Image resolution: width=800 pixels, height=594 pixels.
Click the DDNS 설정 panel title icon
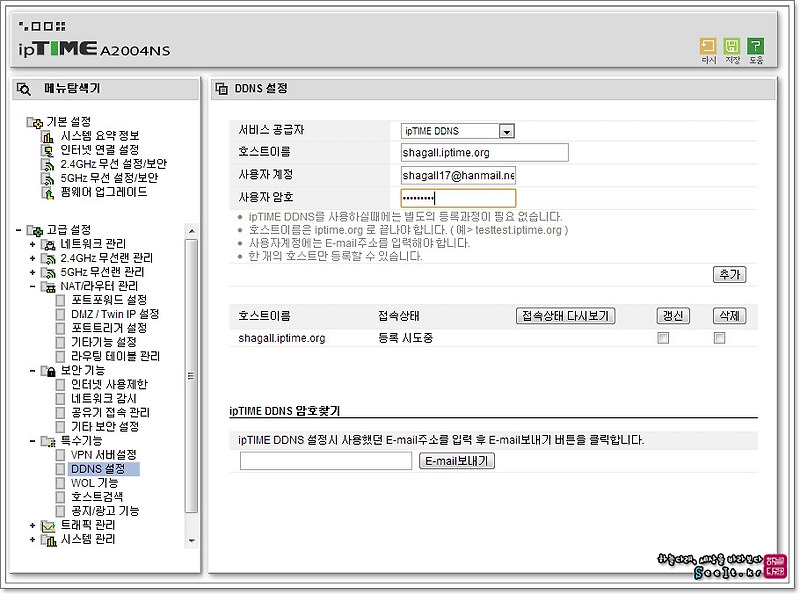[x=221, y=89]
